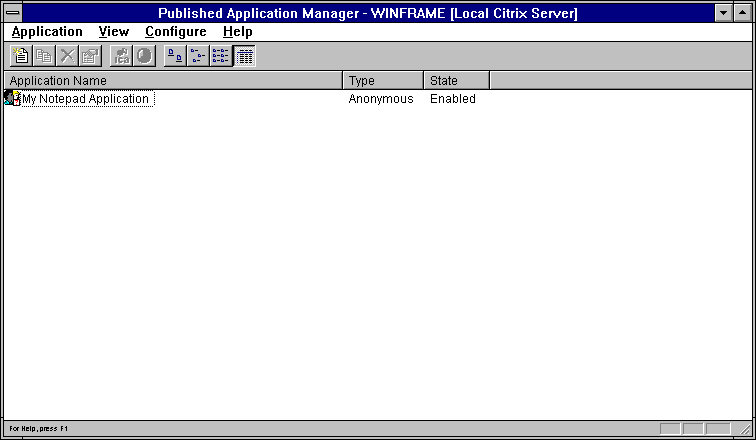This screenshot has width=756, height=440.
Task: Sort by the State column header
Action: click(x=457, y=80)
